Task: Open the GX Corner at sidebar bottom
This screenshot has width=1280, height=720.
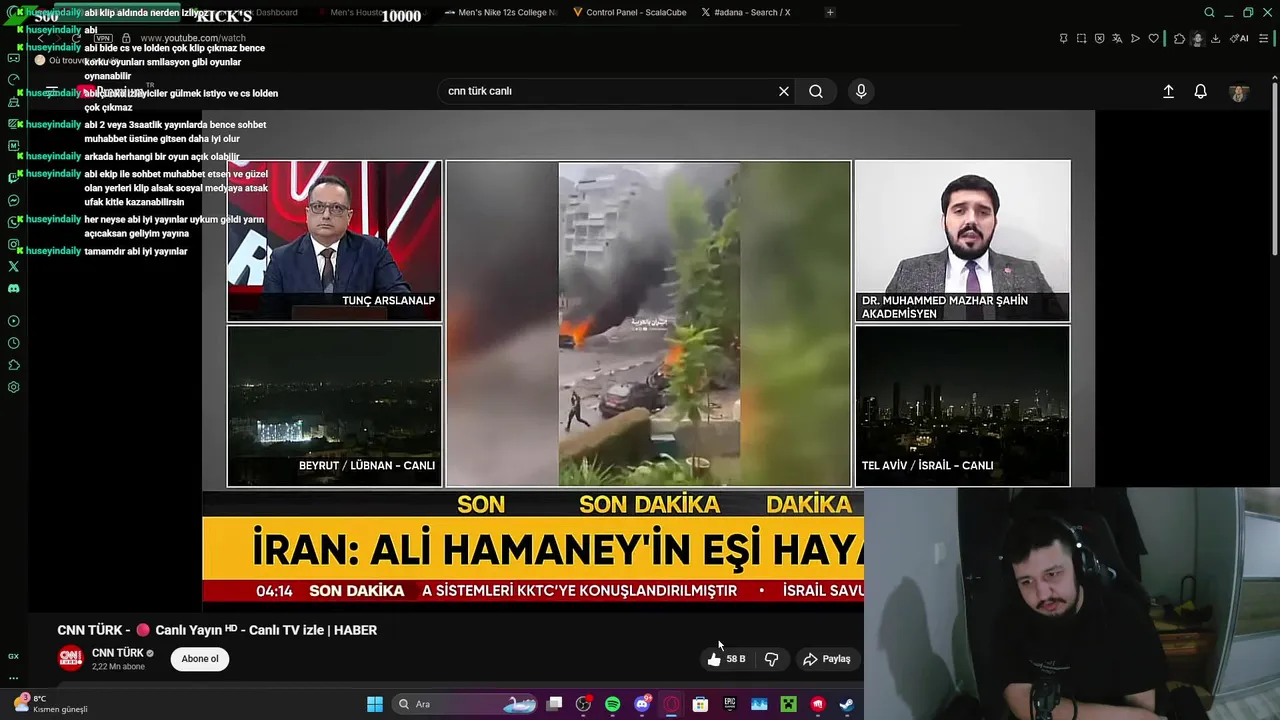Action: click(13, 656)
